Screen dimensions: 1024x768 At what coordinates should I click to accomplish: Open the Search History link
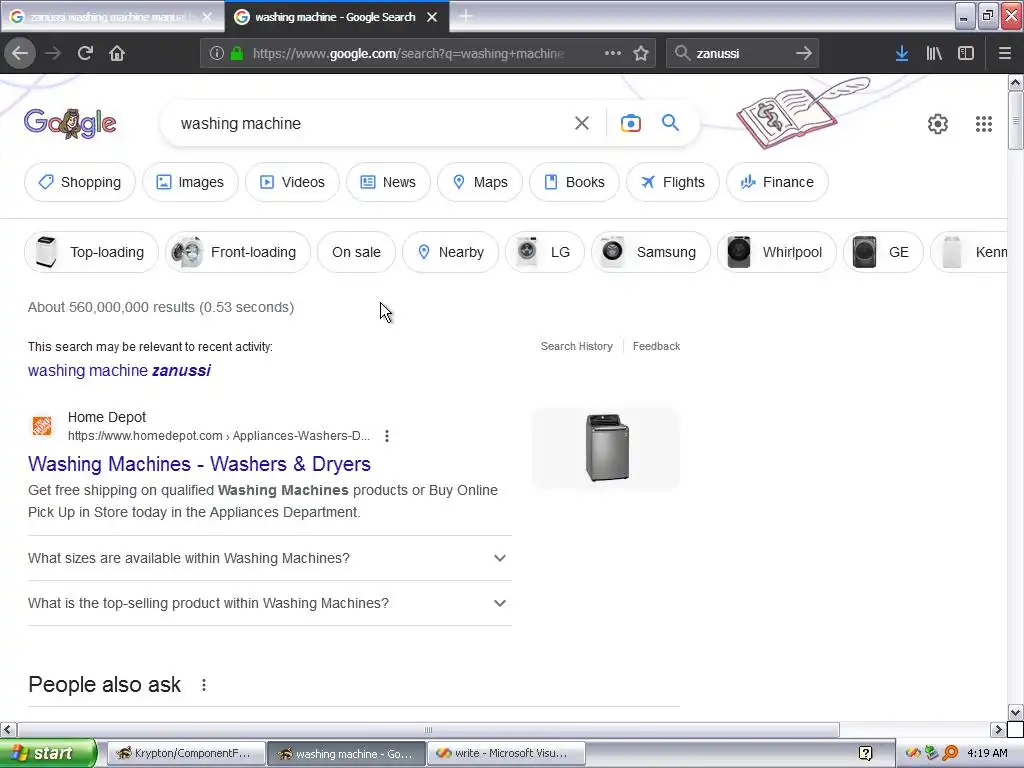click(x=577, y=346)
